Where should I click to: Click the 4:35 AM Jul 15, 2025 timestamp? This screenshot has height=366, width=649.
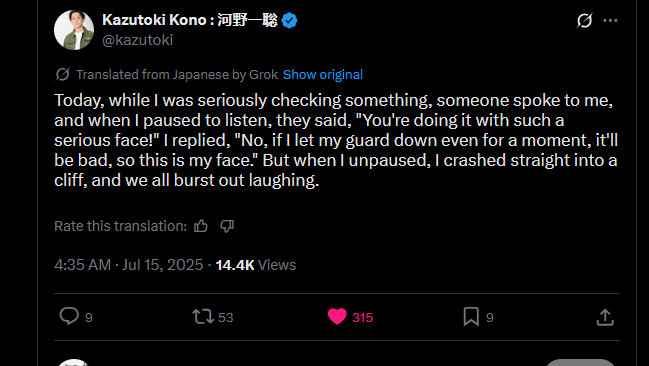click(129, 265)
